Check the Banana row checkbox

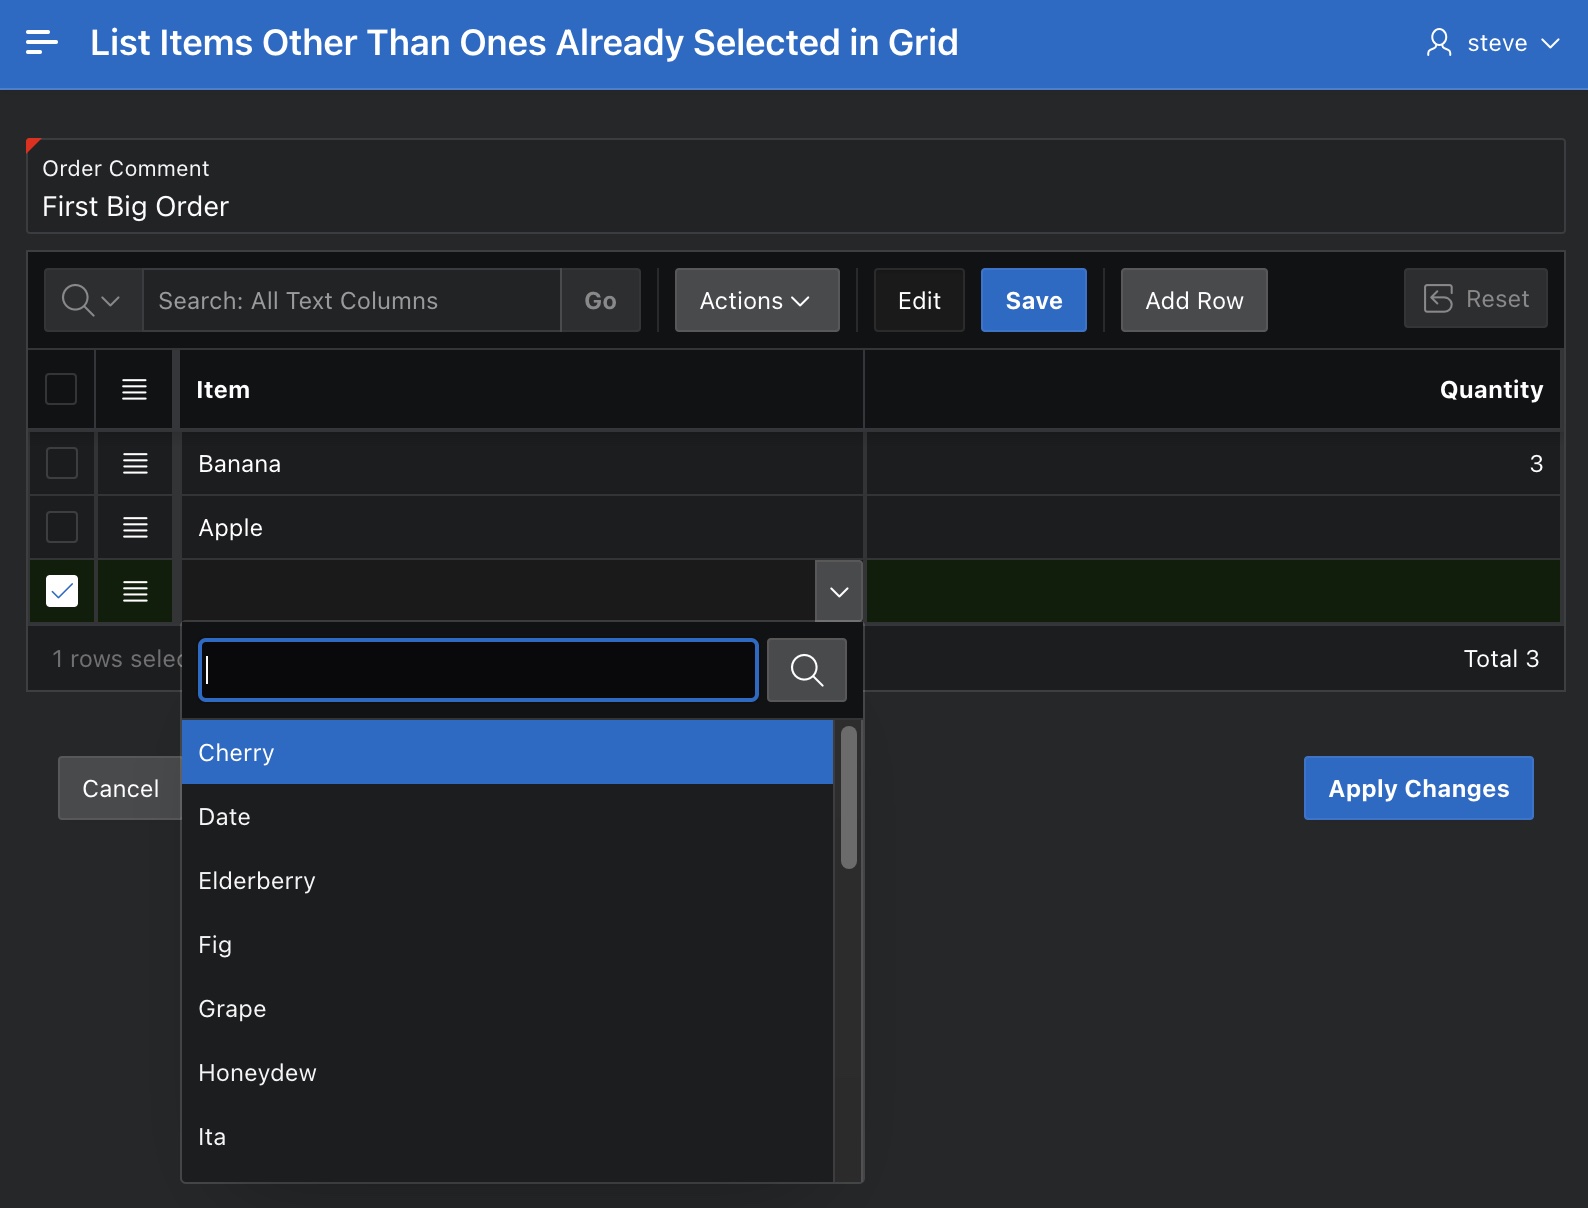point(62,464)
